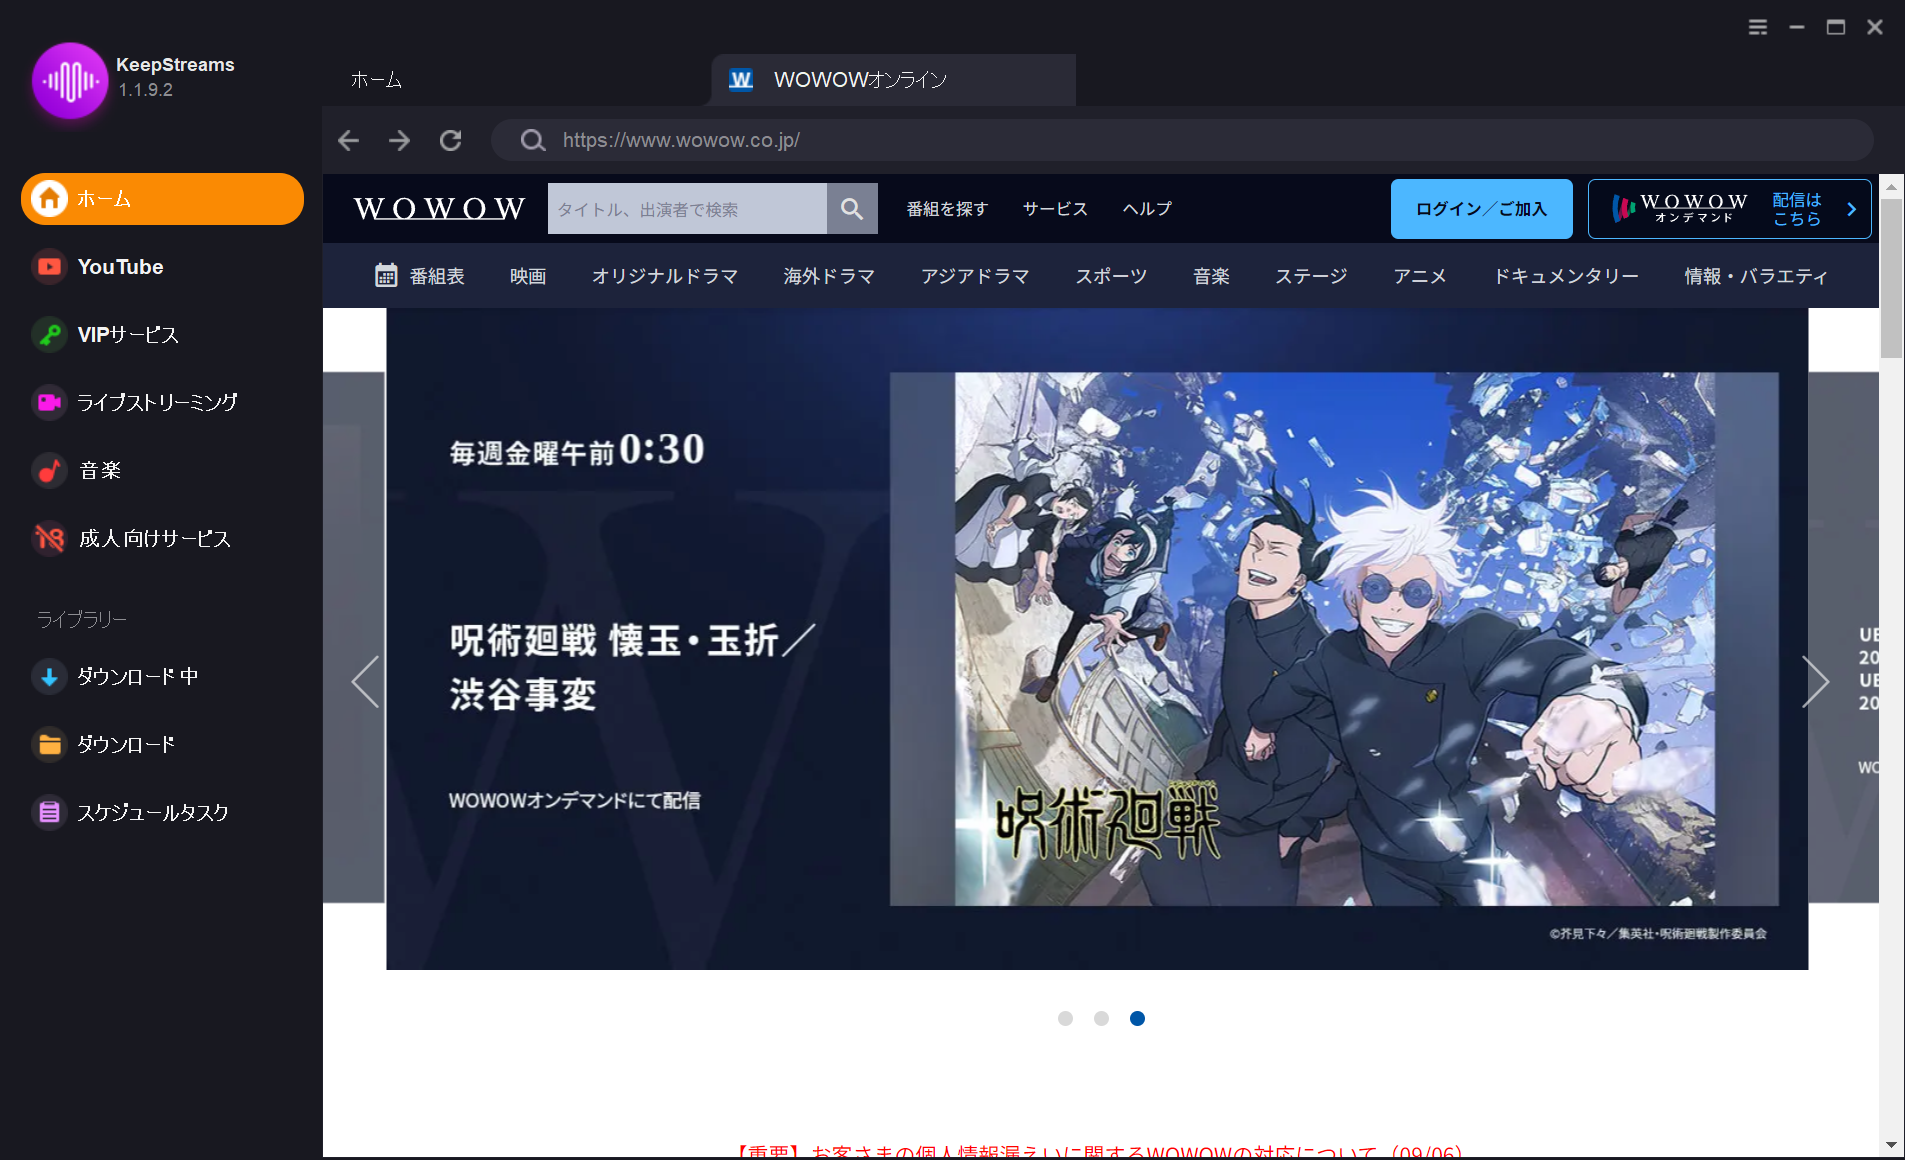Image resolution: width=1905 pixels, height=1160 pixels.
Task: Click the orange downloads folder icon
Action: pyautogui.click(x=49, y=744)
